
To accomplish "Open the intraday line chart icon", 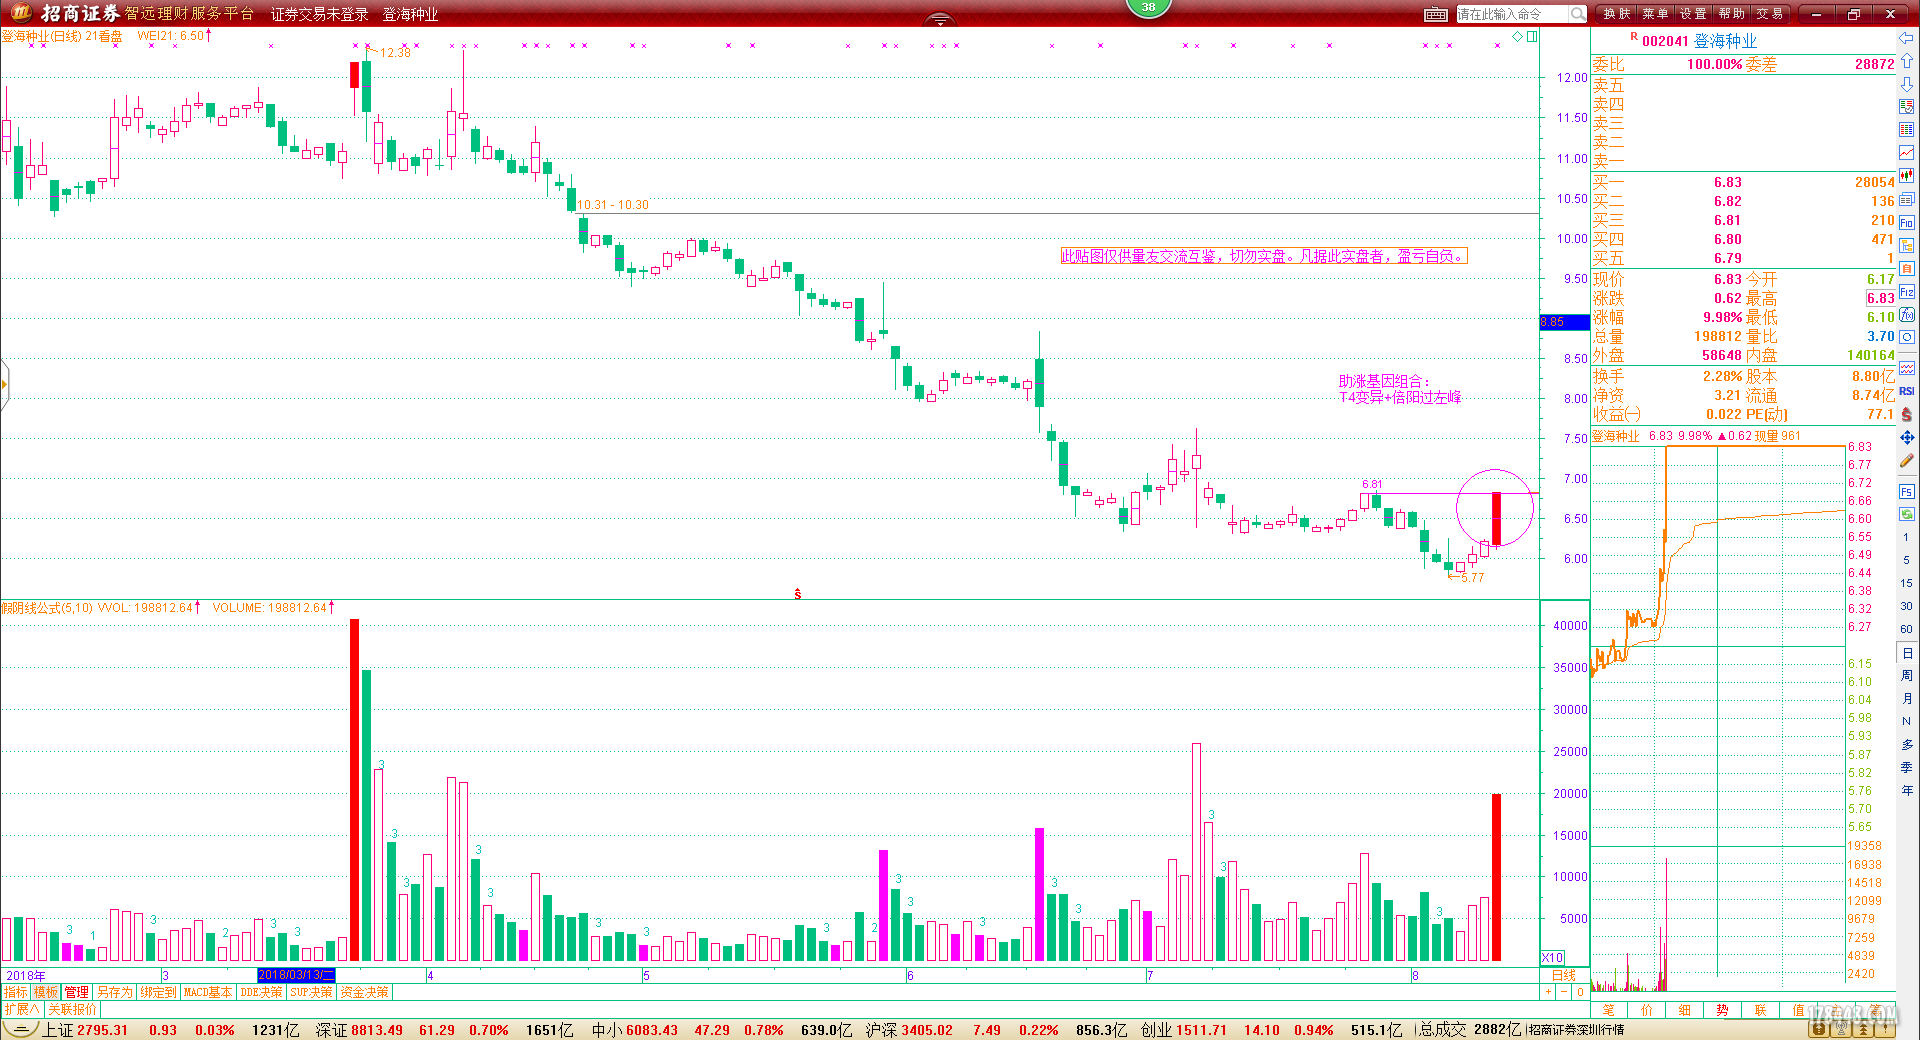I will click(x=1906, y=153).
